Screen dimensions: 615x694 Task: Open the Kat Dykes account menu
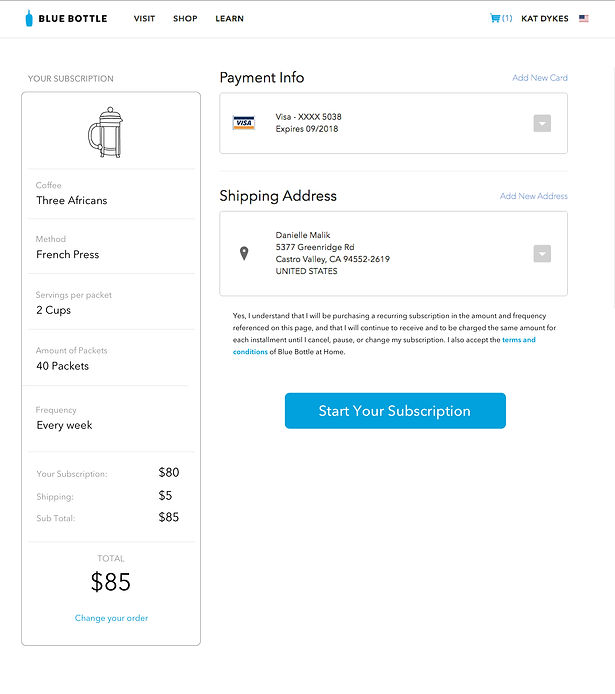click(x=545, y=19)
